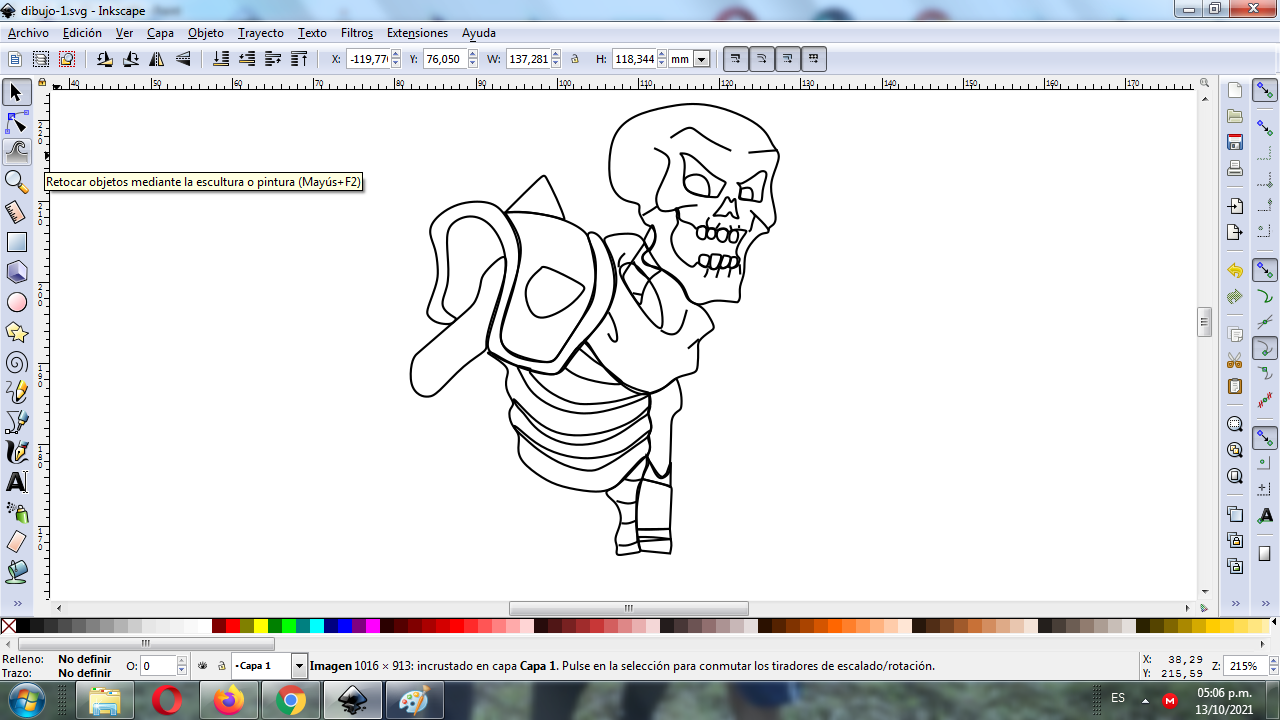Click Select All in All Layers icon

click(41, 59)
